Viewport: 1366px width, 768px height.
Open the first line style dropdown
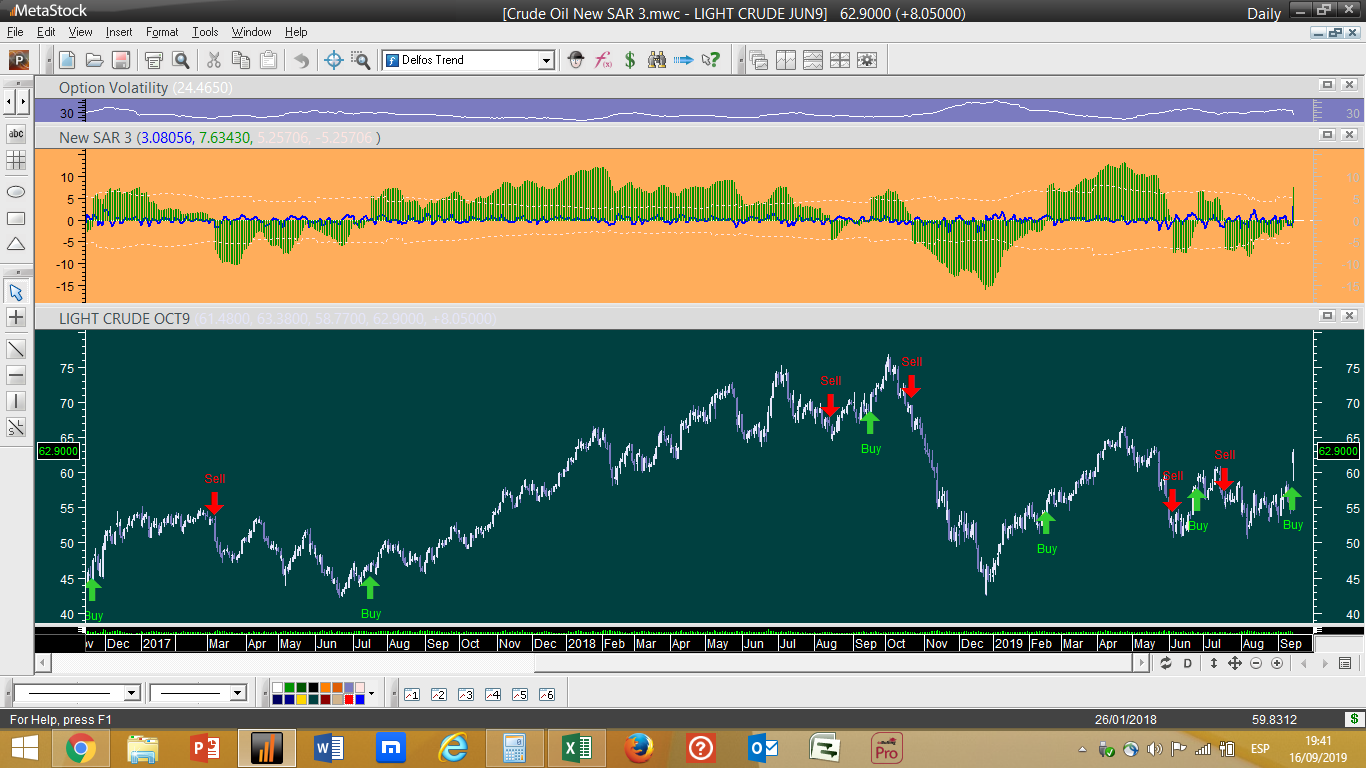coord(131,693)
